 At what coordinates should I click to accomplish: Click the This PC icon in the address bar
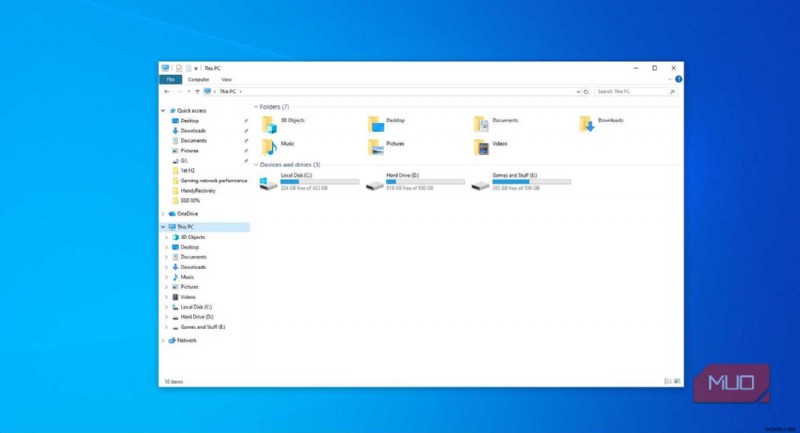coord(207,92)
